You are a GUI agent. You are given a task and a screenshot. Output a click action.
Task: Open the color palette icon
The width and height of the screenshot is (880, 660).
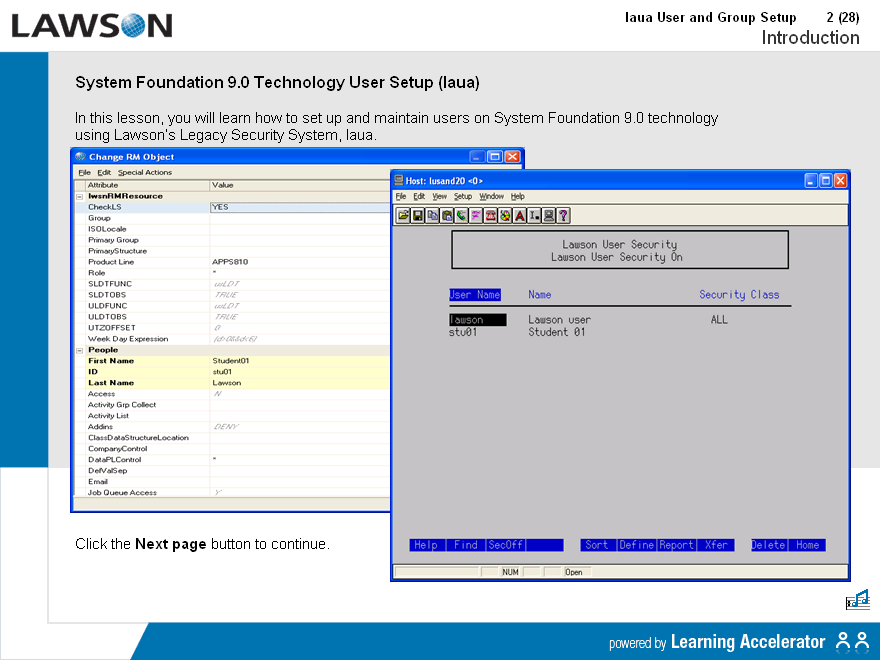[505, 216]
